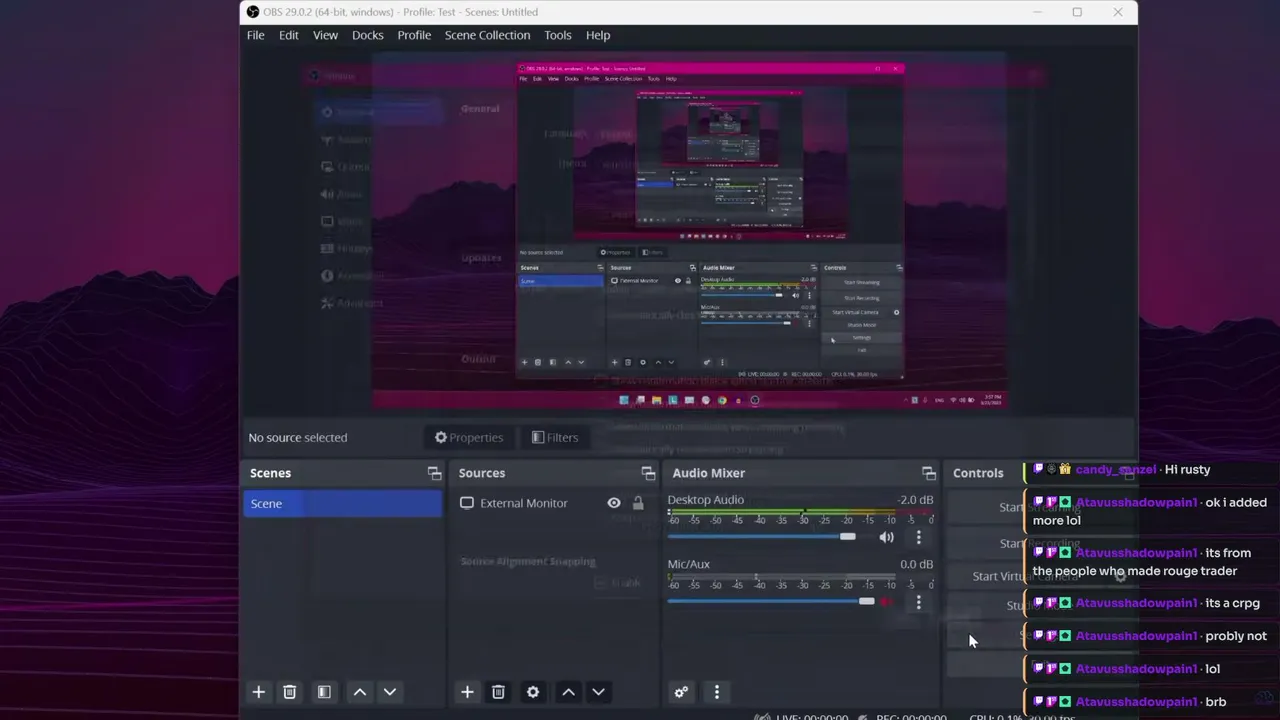Open the Help menu
Image resolution: width=1280 pixels, height=720 pixels.
[x=598, y=35]
